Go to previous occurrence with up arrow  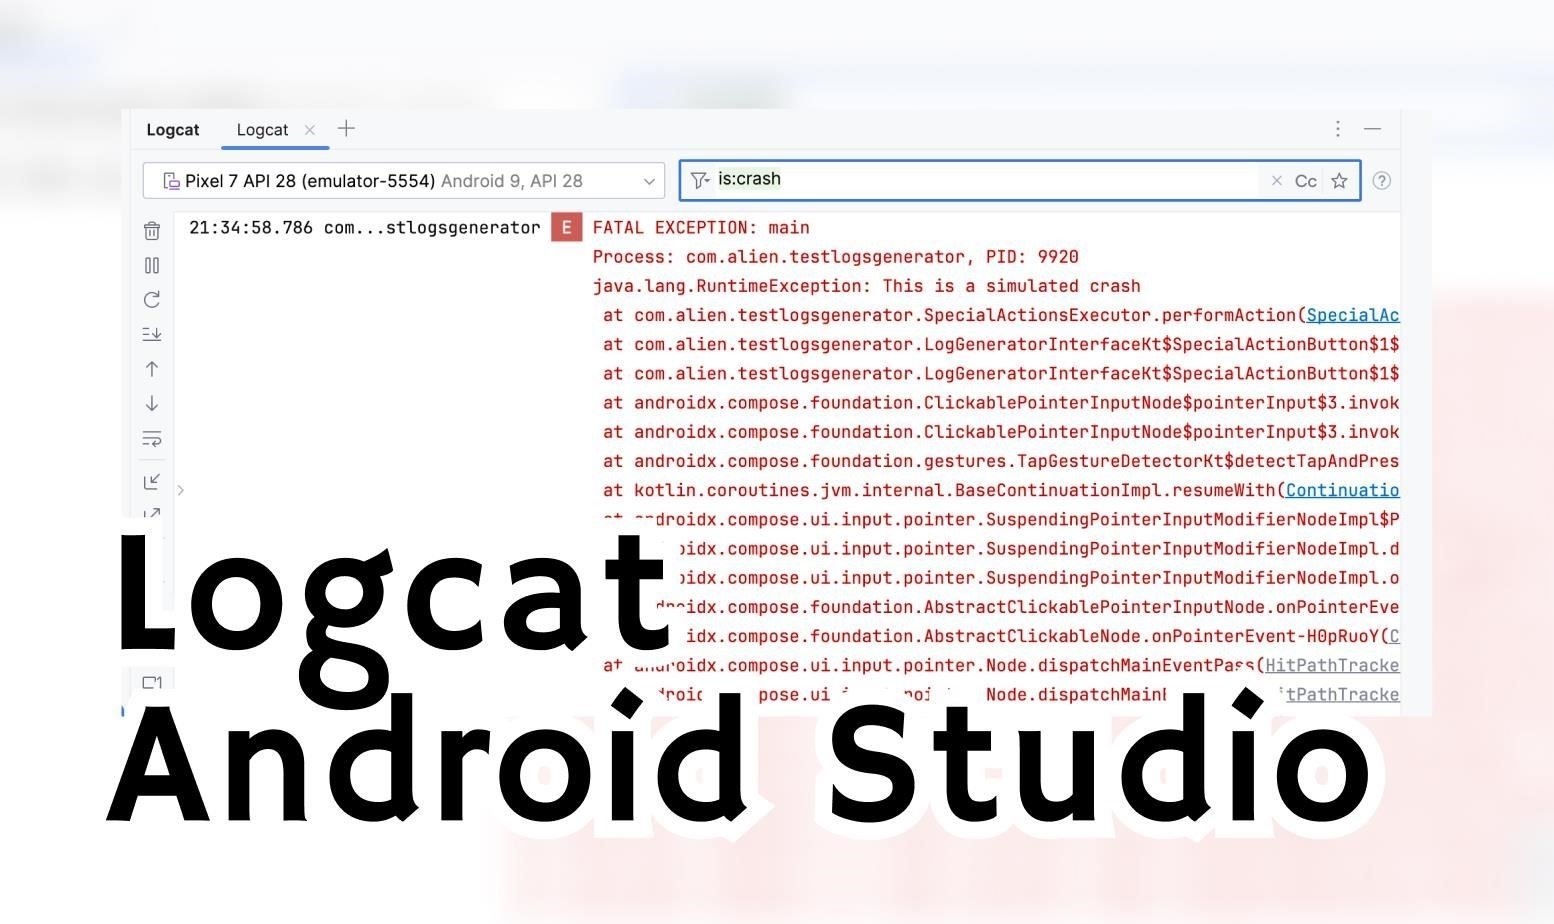coord(152,369)
